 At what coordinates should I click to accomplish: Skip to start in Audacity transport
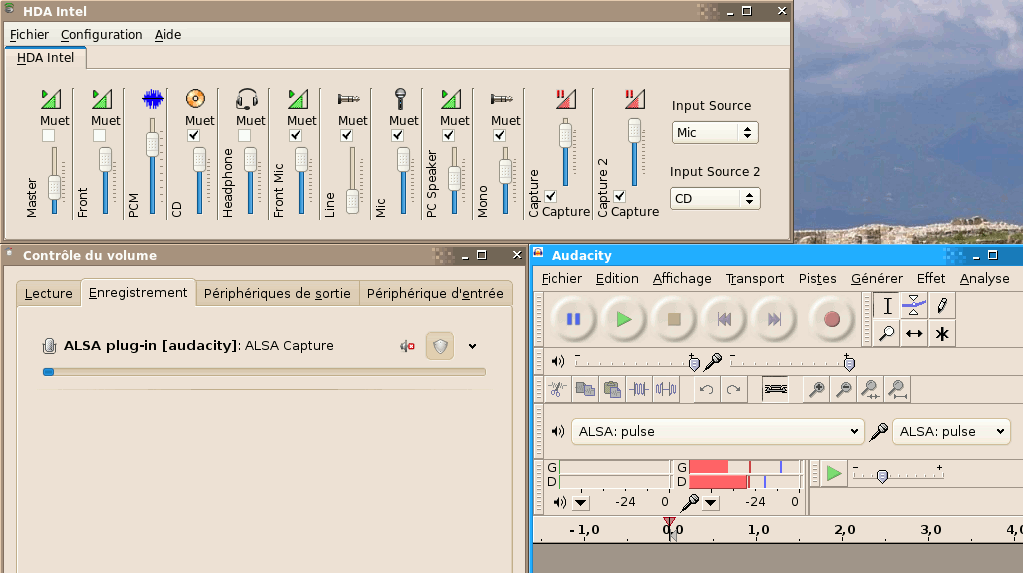(x=724, y=319)
